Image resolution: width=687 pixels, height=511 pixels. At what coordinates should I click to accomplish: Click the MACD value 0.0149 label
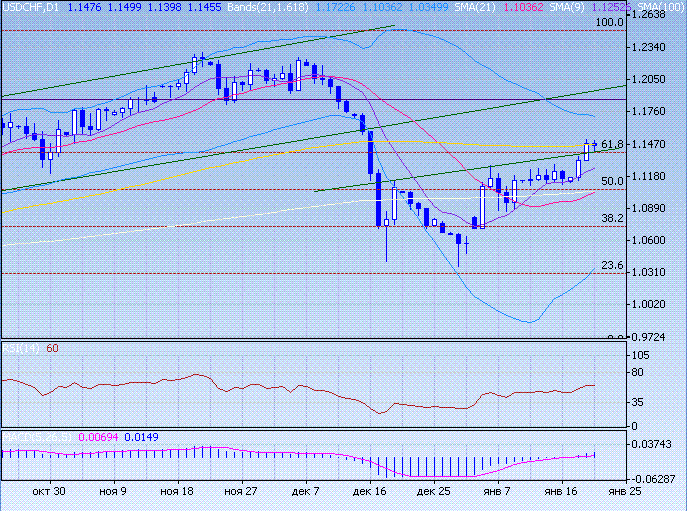pos(146,437)
